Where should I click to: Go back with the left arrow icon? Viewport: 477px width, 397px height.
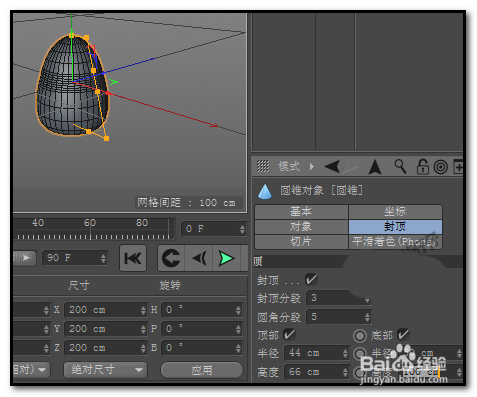(x=332, y=166)
